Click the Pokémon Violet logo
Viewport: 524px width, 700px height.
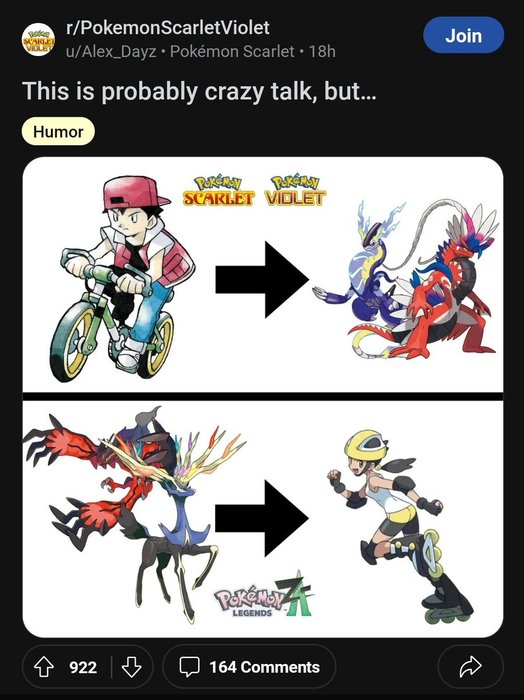pos(295,192)
